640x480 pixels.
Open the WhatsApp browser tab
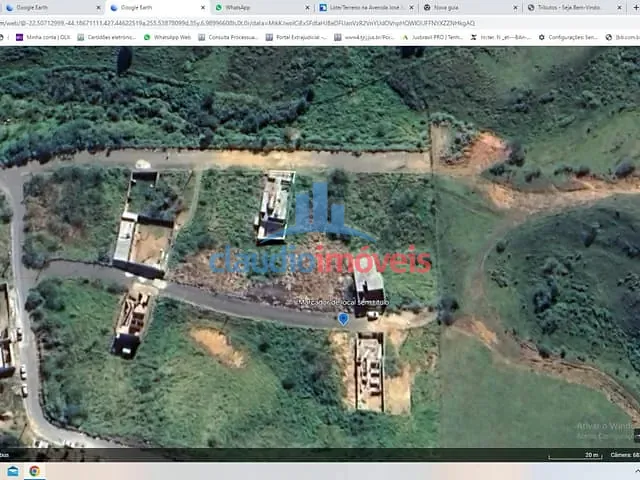261,7
